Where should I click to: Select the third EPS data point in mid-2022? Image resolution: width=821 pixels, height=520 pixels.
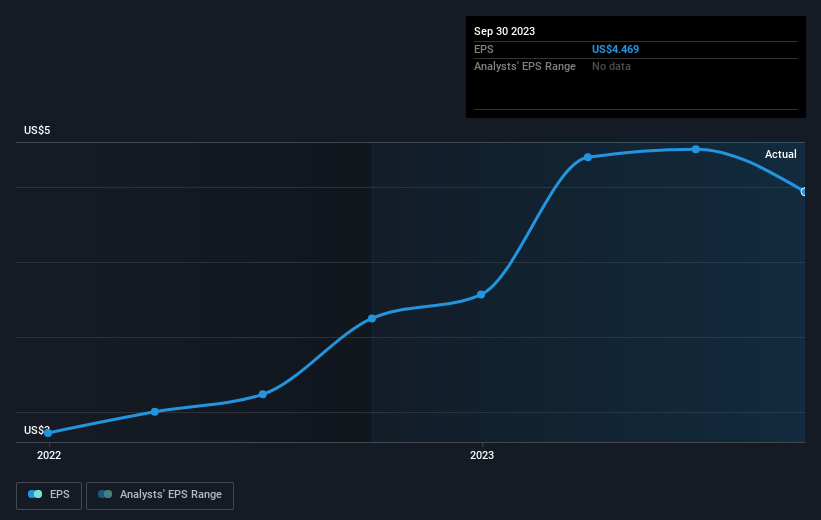(x=263, y=394)
